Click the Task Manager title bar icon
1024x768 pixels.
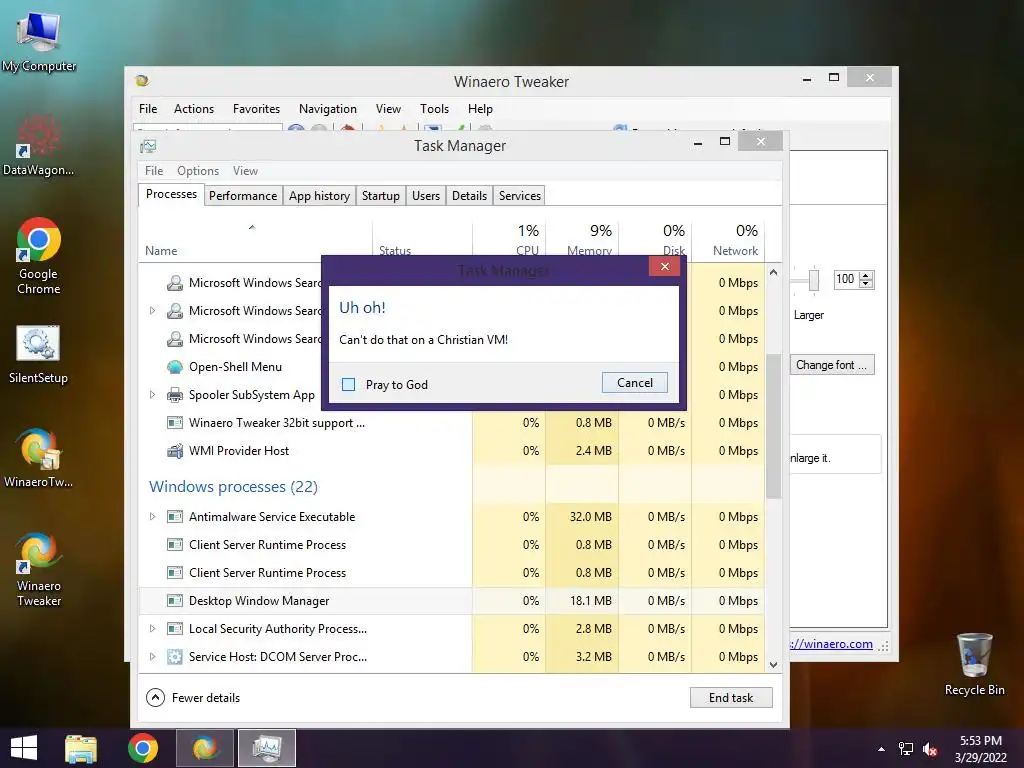pyautogui.click(x=148, y=146)
